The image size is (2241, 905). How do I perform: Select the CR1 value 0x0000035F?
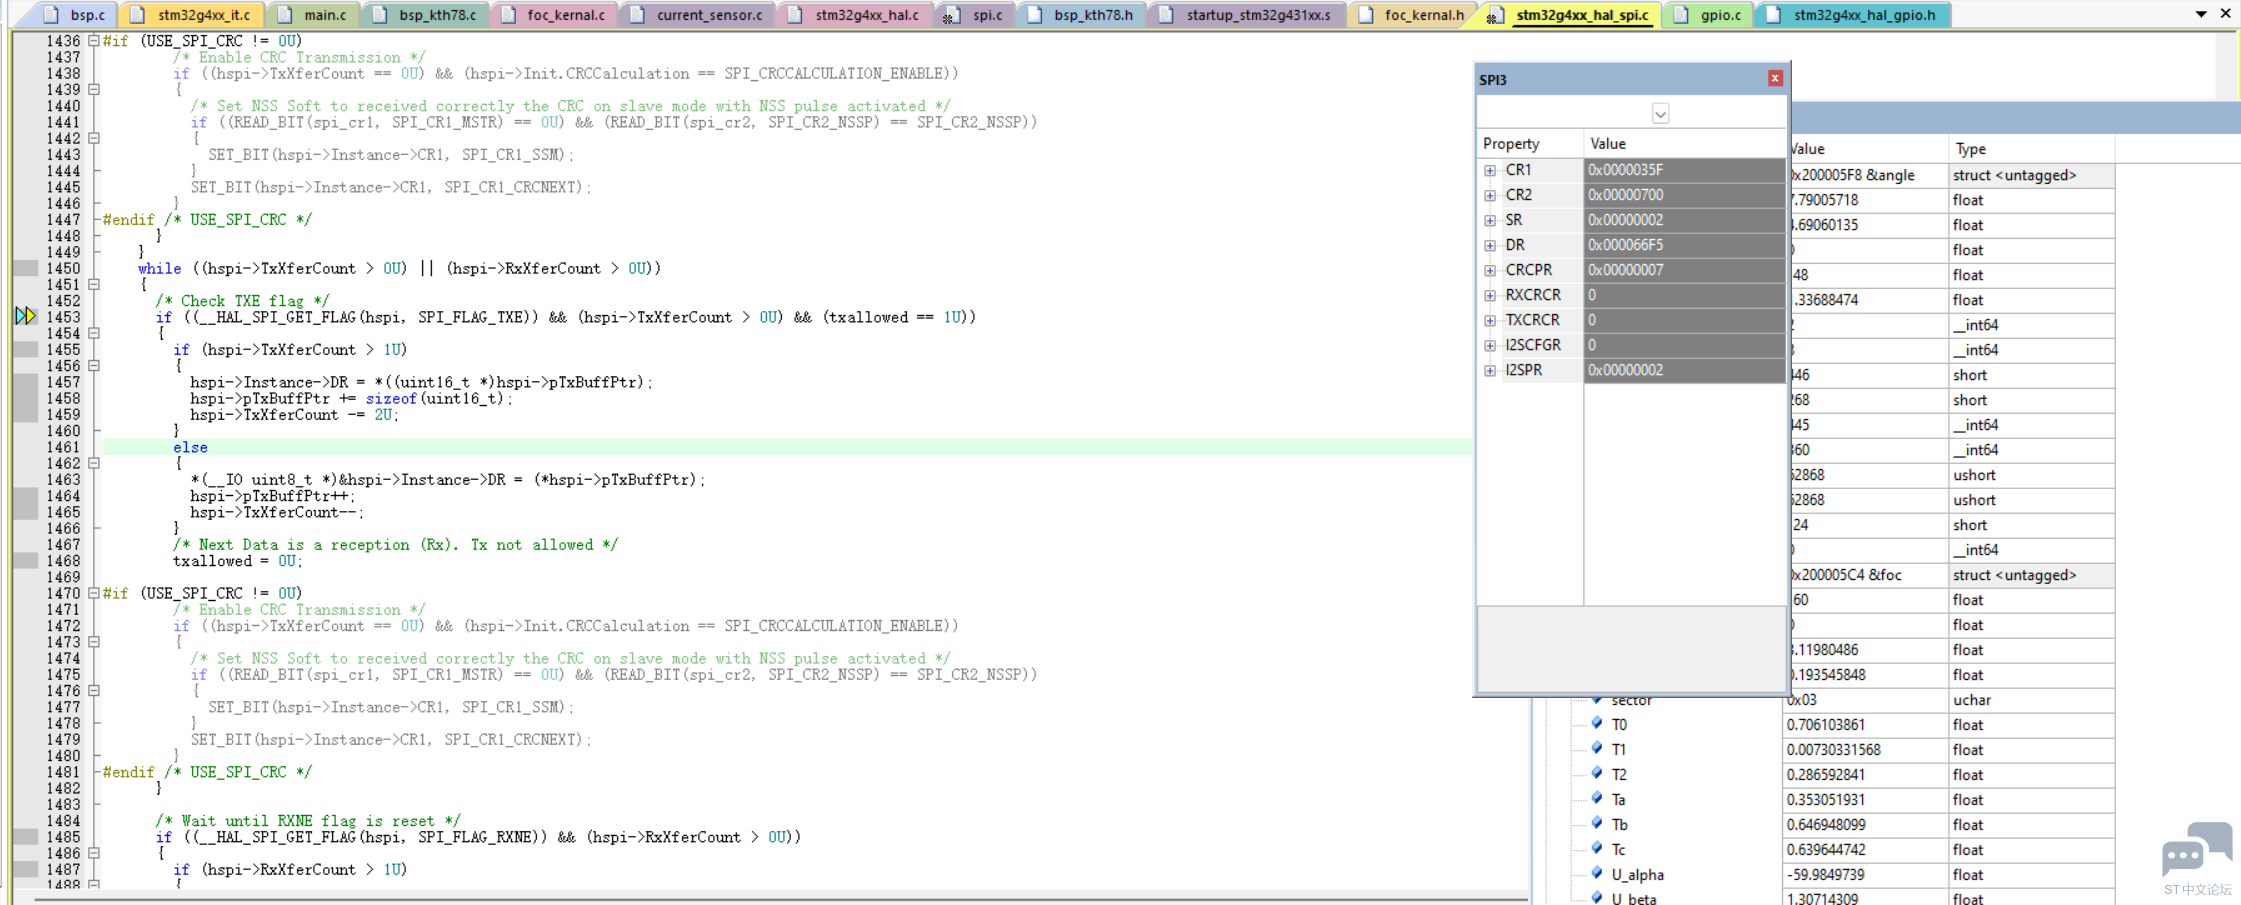click(x=1684, y=170)
